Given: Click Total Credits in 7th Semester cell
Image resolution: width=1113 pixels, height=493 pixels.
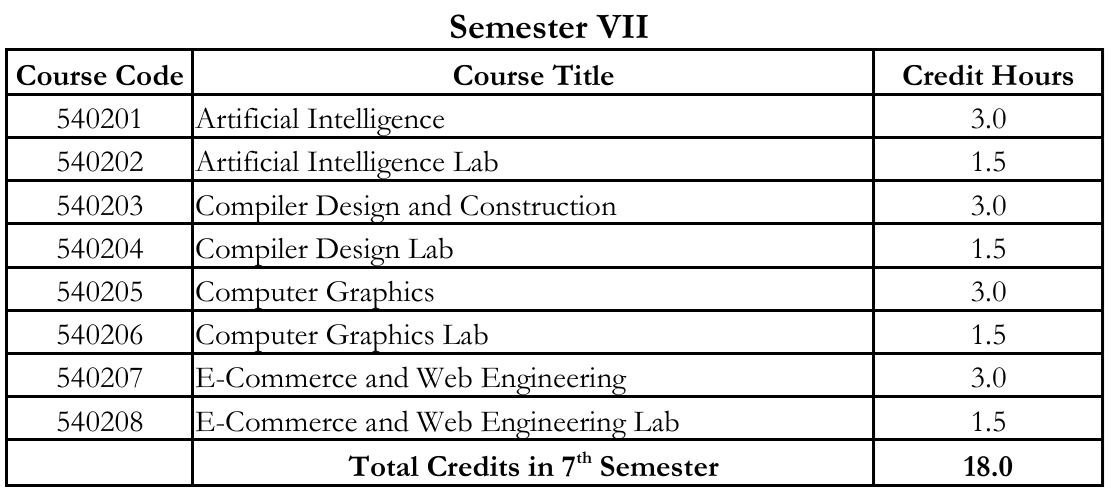Looking at the screenshot, I should point(532,465).
